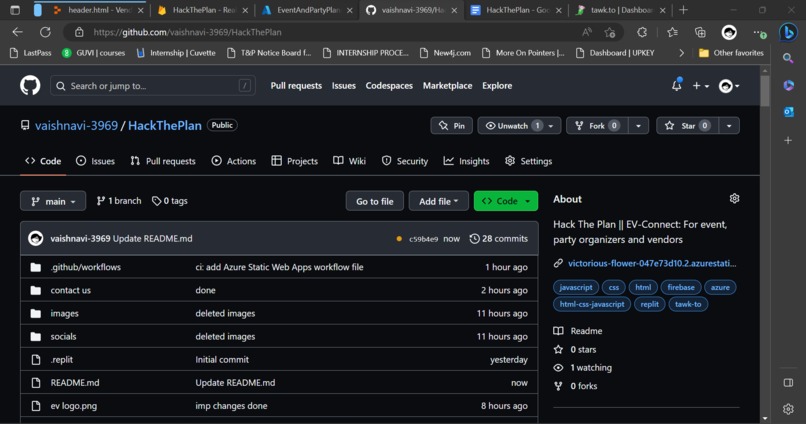Open the contact us folder
This screenshot has height=424, width=806.
click(70, 290)
